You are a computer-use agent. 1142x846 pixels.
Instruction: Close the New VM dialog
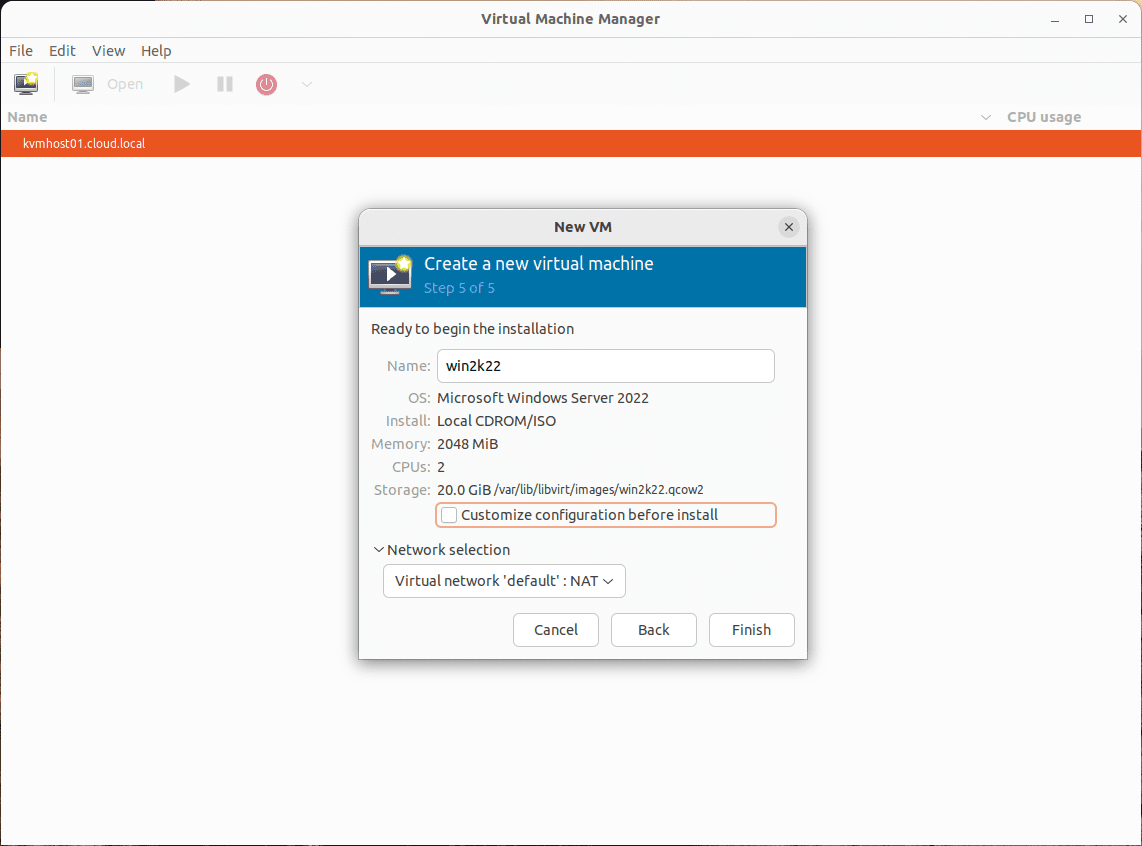(788, 227)
